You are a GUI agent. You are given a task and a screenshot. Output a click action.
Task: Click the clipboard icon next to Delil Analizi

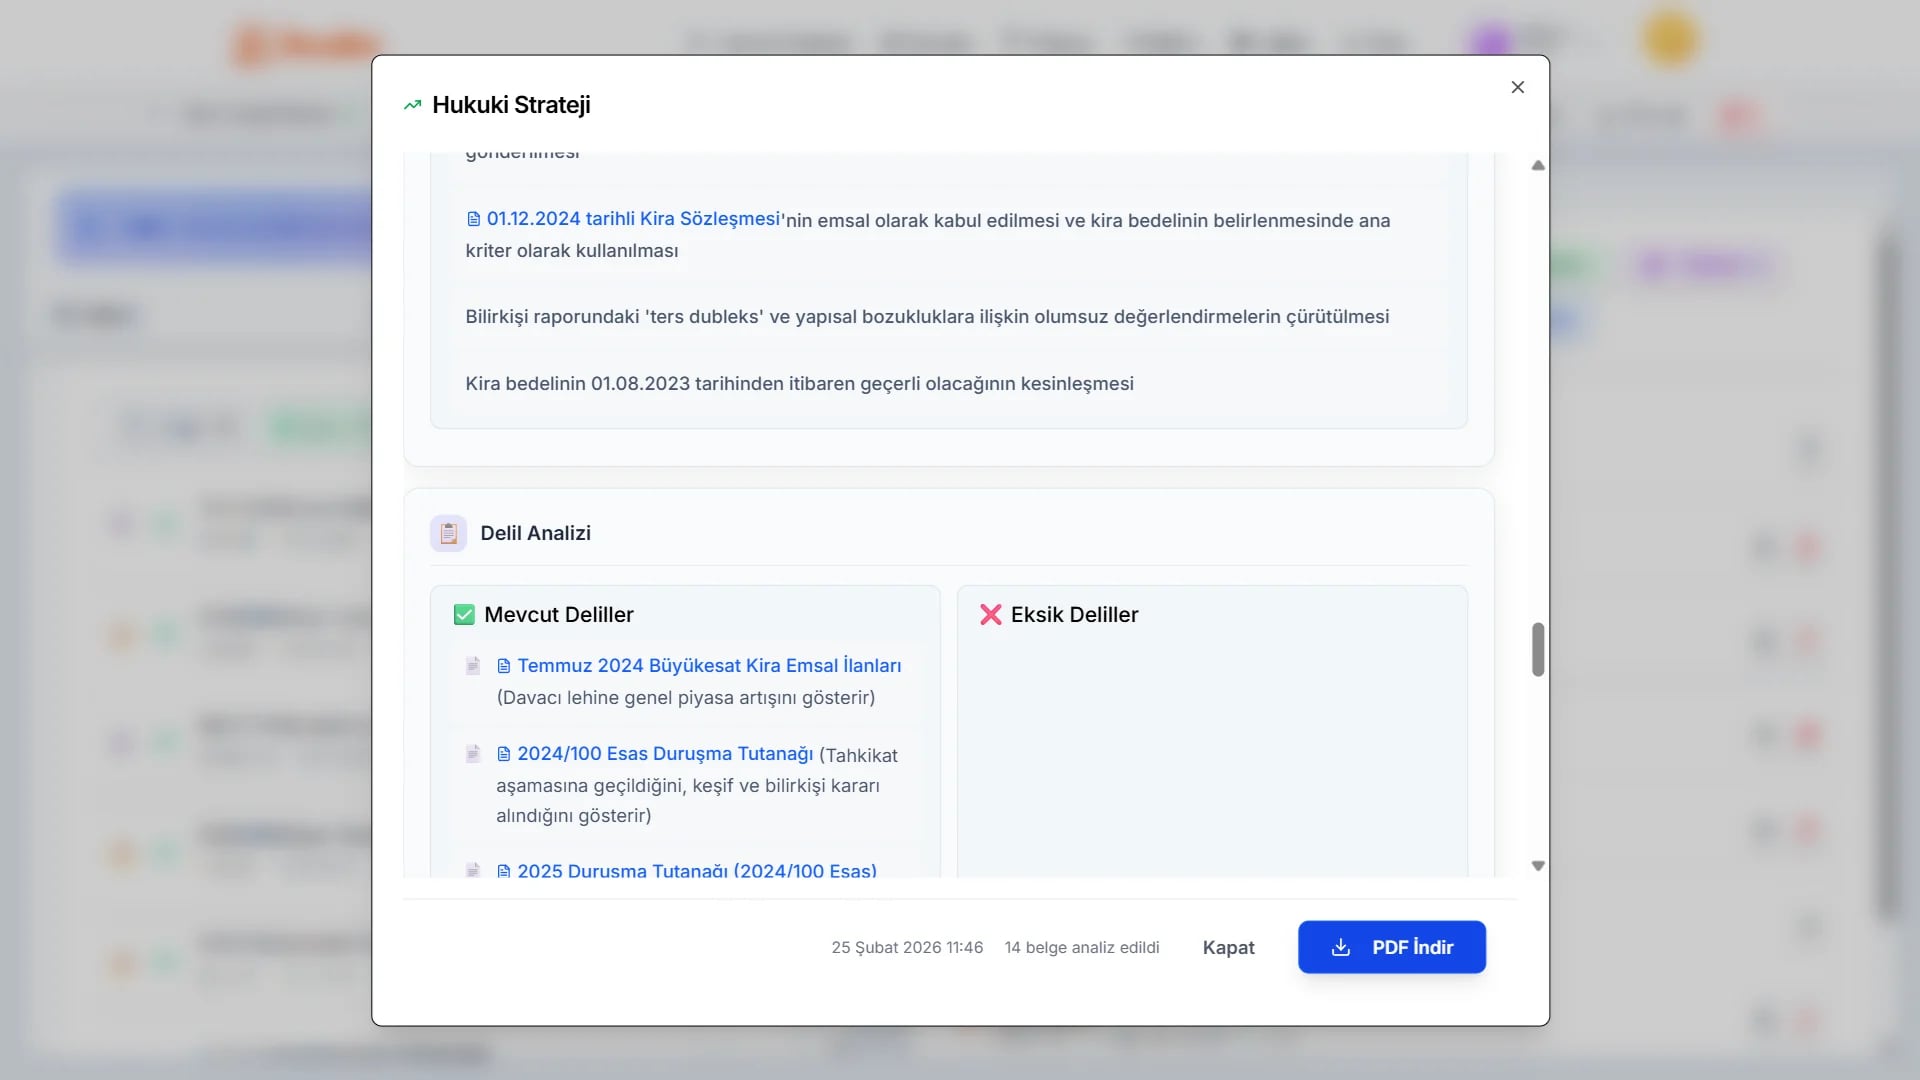[448, 534]
